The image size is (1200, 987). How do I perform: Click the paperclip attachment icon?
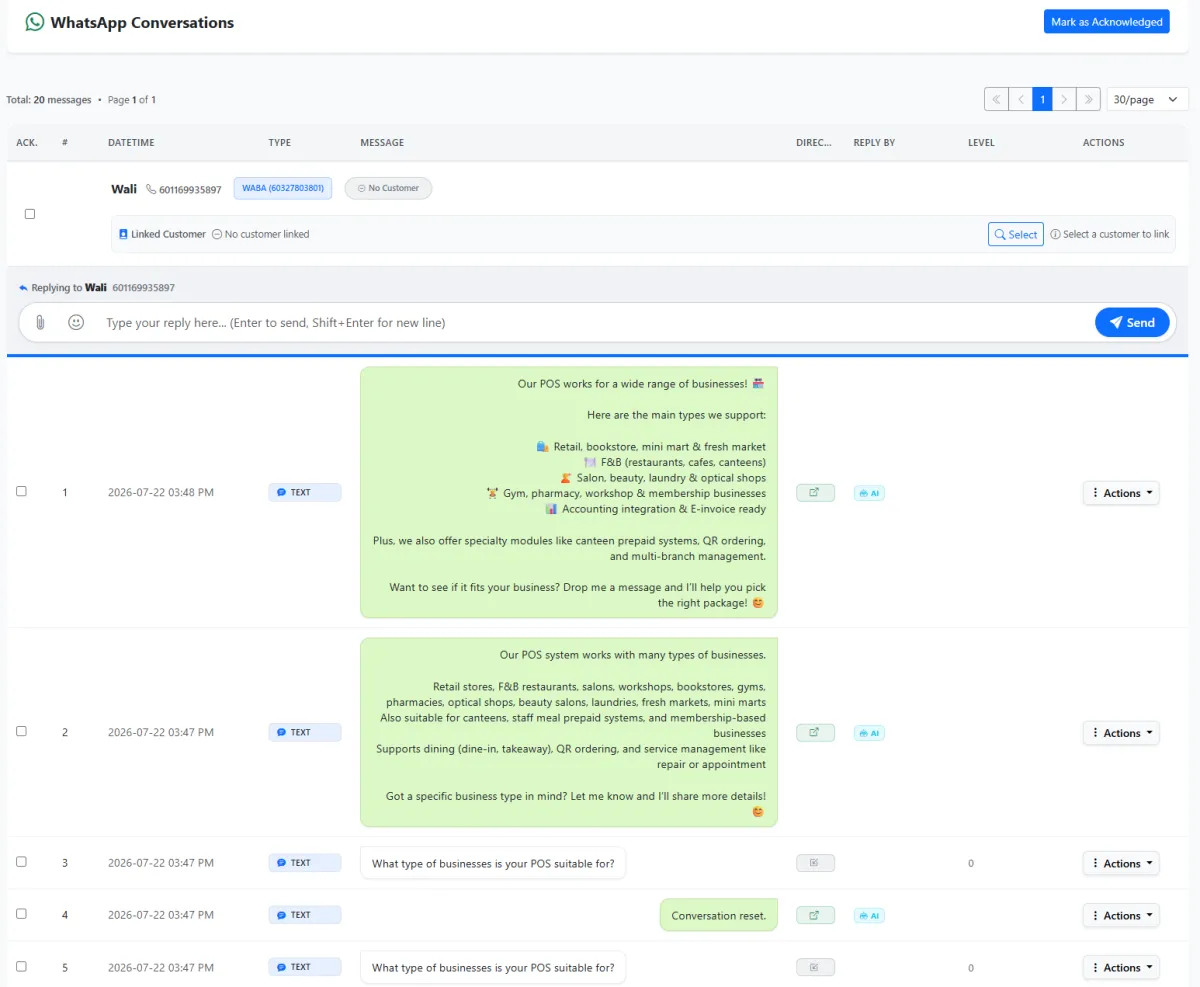click(x=40, y=322)
